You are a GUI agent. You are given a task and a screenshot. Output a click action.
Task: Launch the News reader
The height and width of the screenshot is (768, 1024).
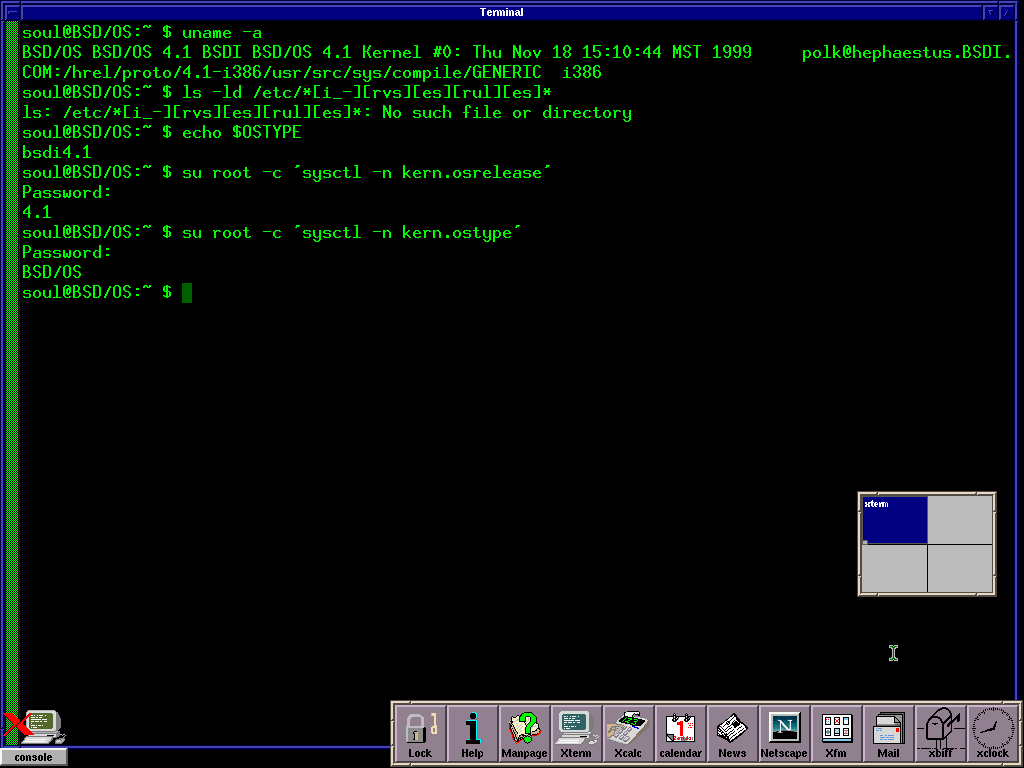coord(732,734)
